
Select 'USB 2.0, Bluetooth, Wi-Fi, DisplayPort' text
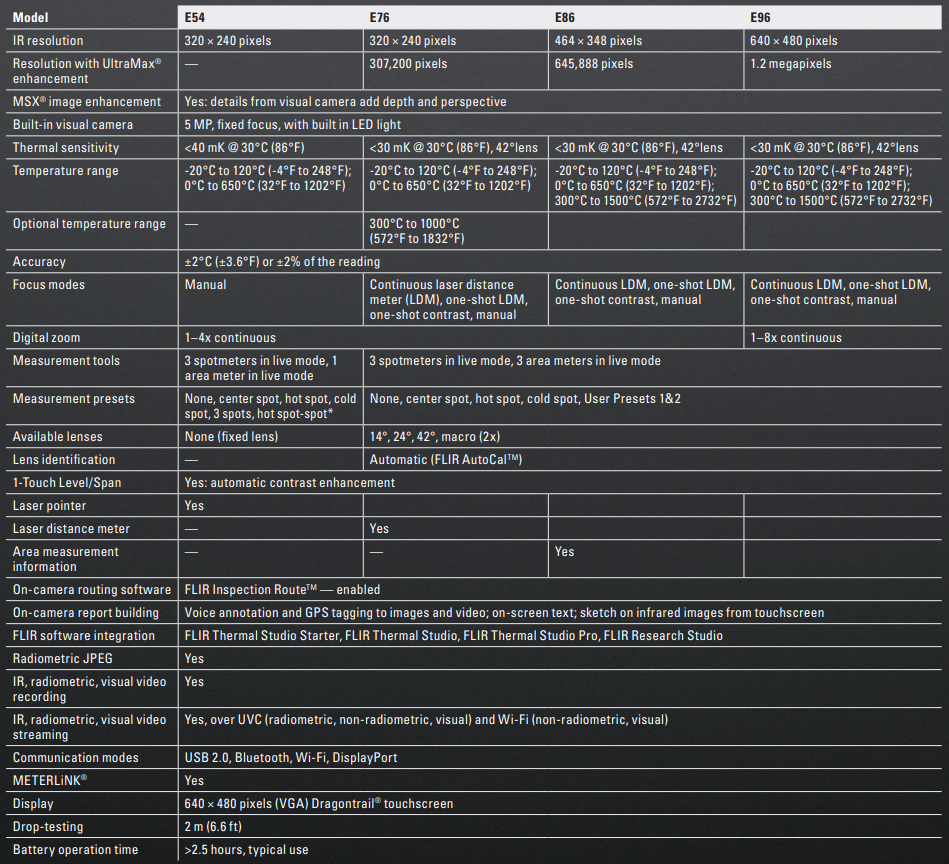click(x=291, y=758)
